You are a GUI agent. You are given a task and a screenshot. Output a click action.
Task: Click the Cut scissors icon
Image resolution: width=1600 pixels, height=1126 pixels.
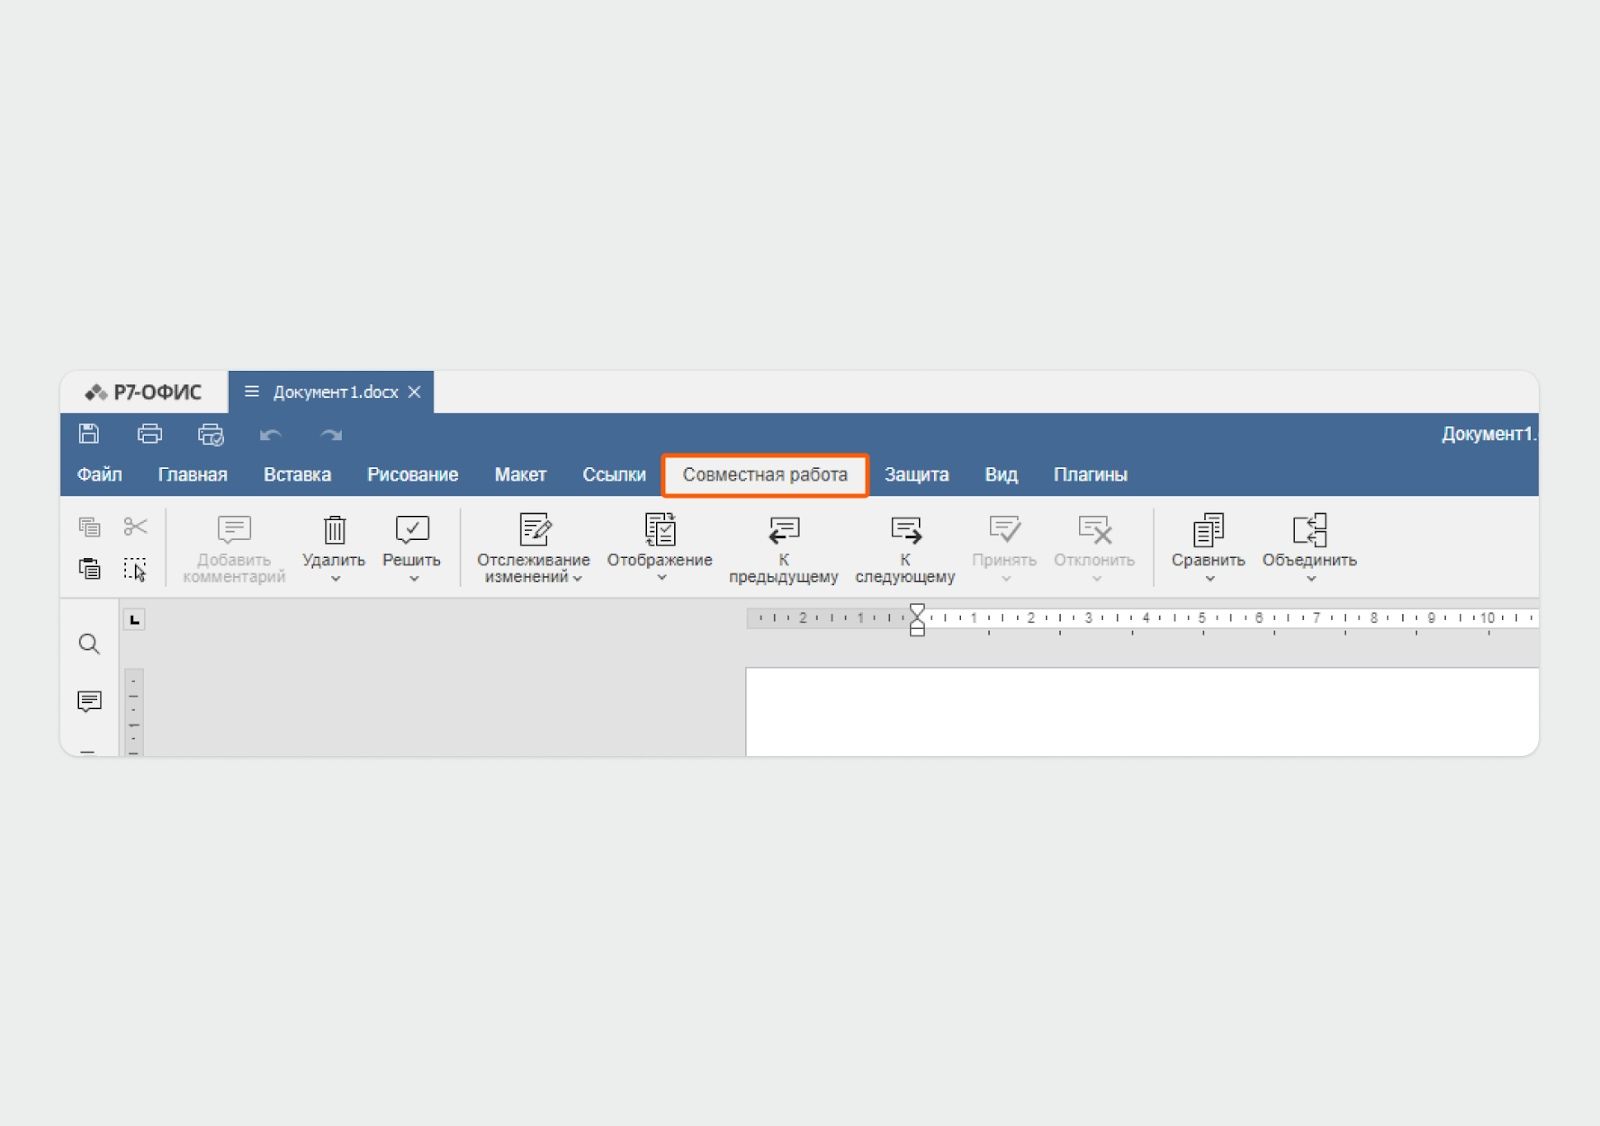tap(135, 526)
